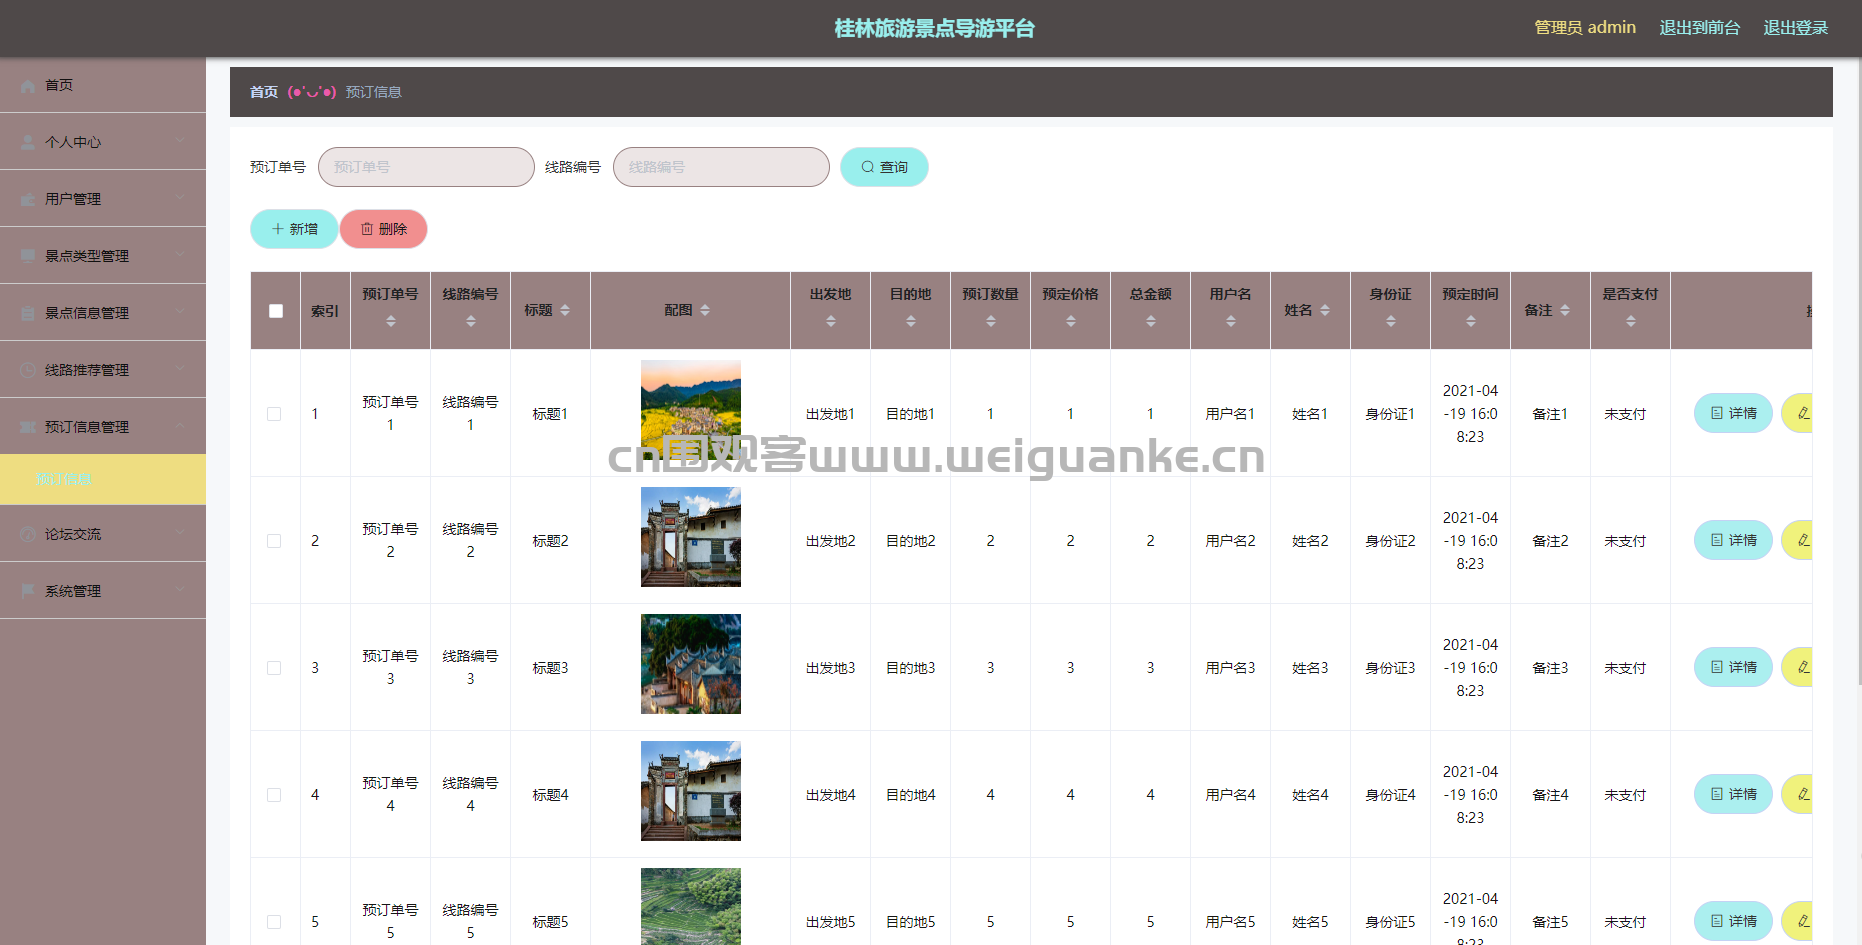Click the yellow edit pencil icon in row 1
1862x945 pixels.
coord(1803,413)
